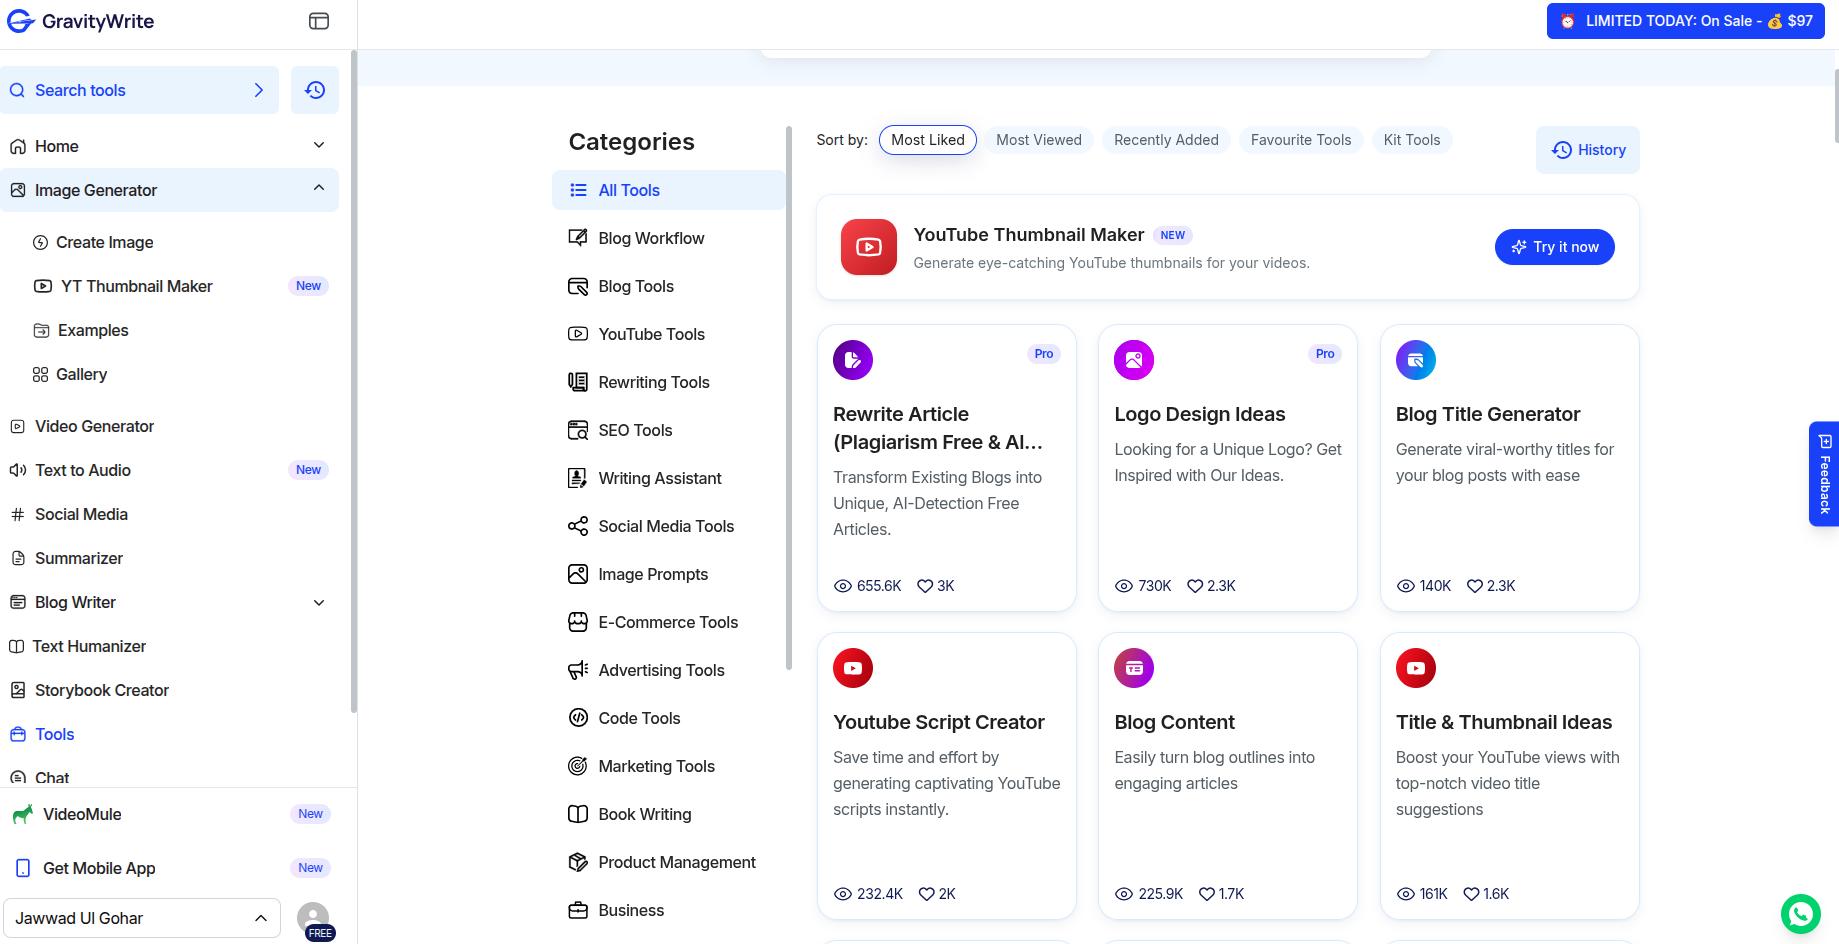The width and height of the screenshot is (1839, 944).
Task: Like the Youtube Script Creator heart icon
Action: pyautogui.click(x=927, y=894)
